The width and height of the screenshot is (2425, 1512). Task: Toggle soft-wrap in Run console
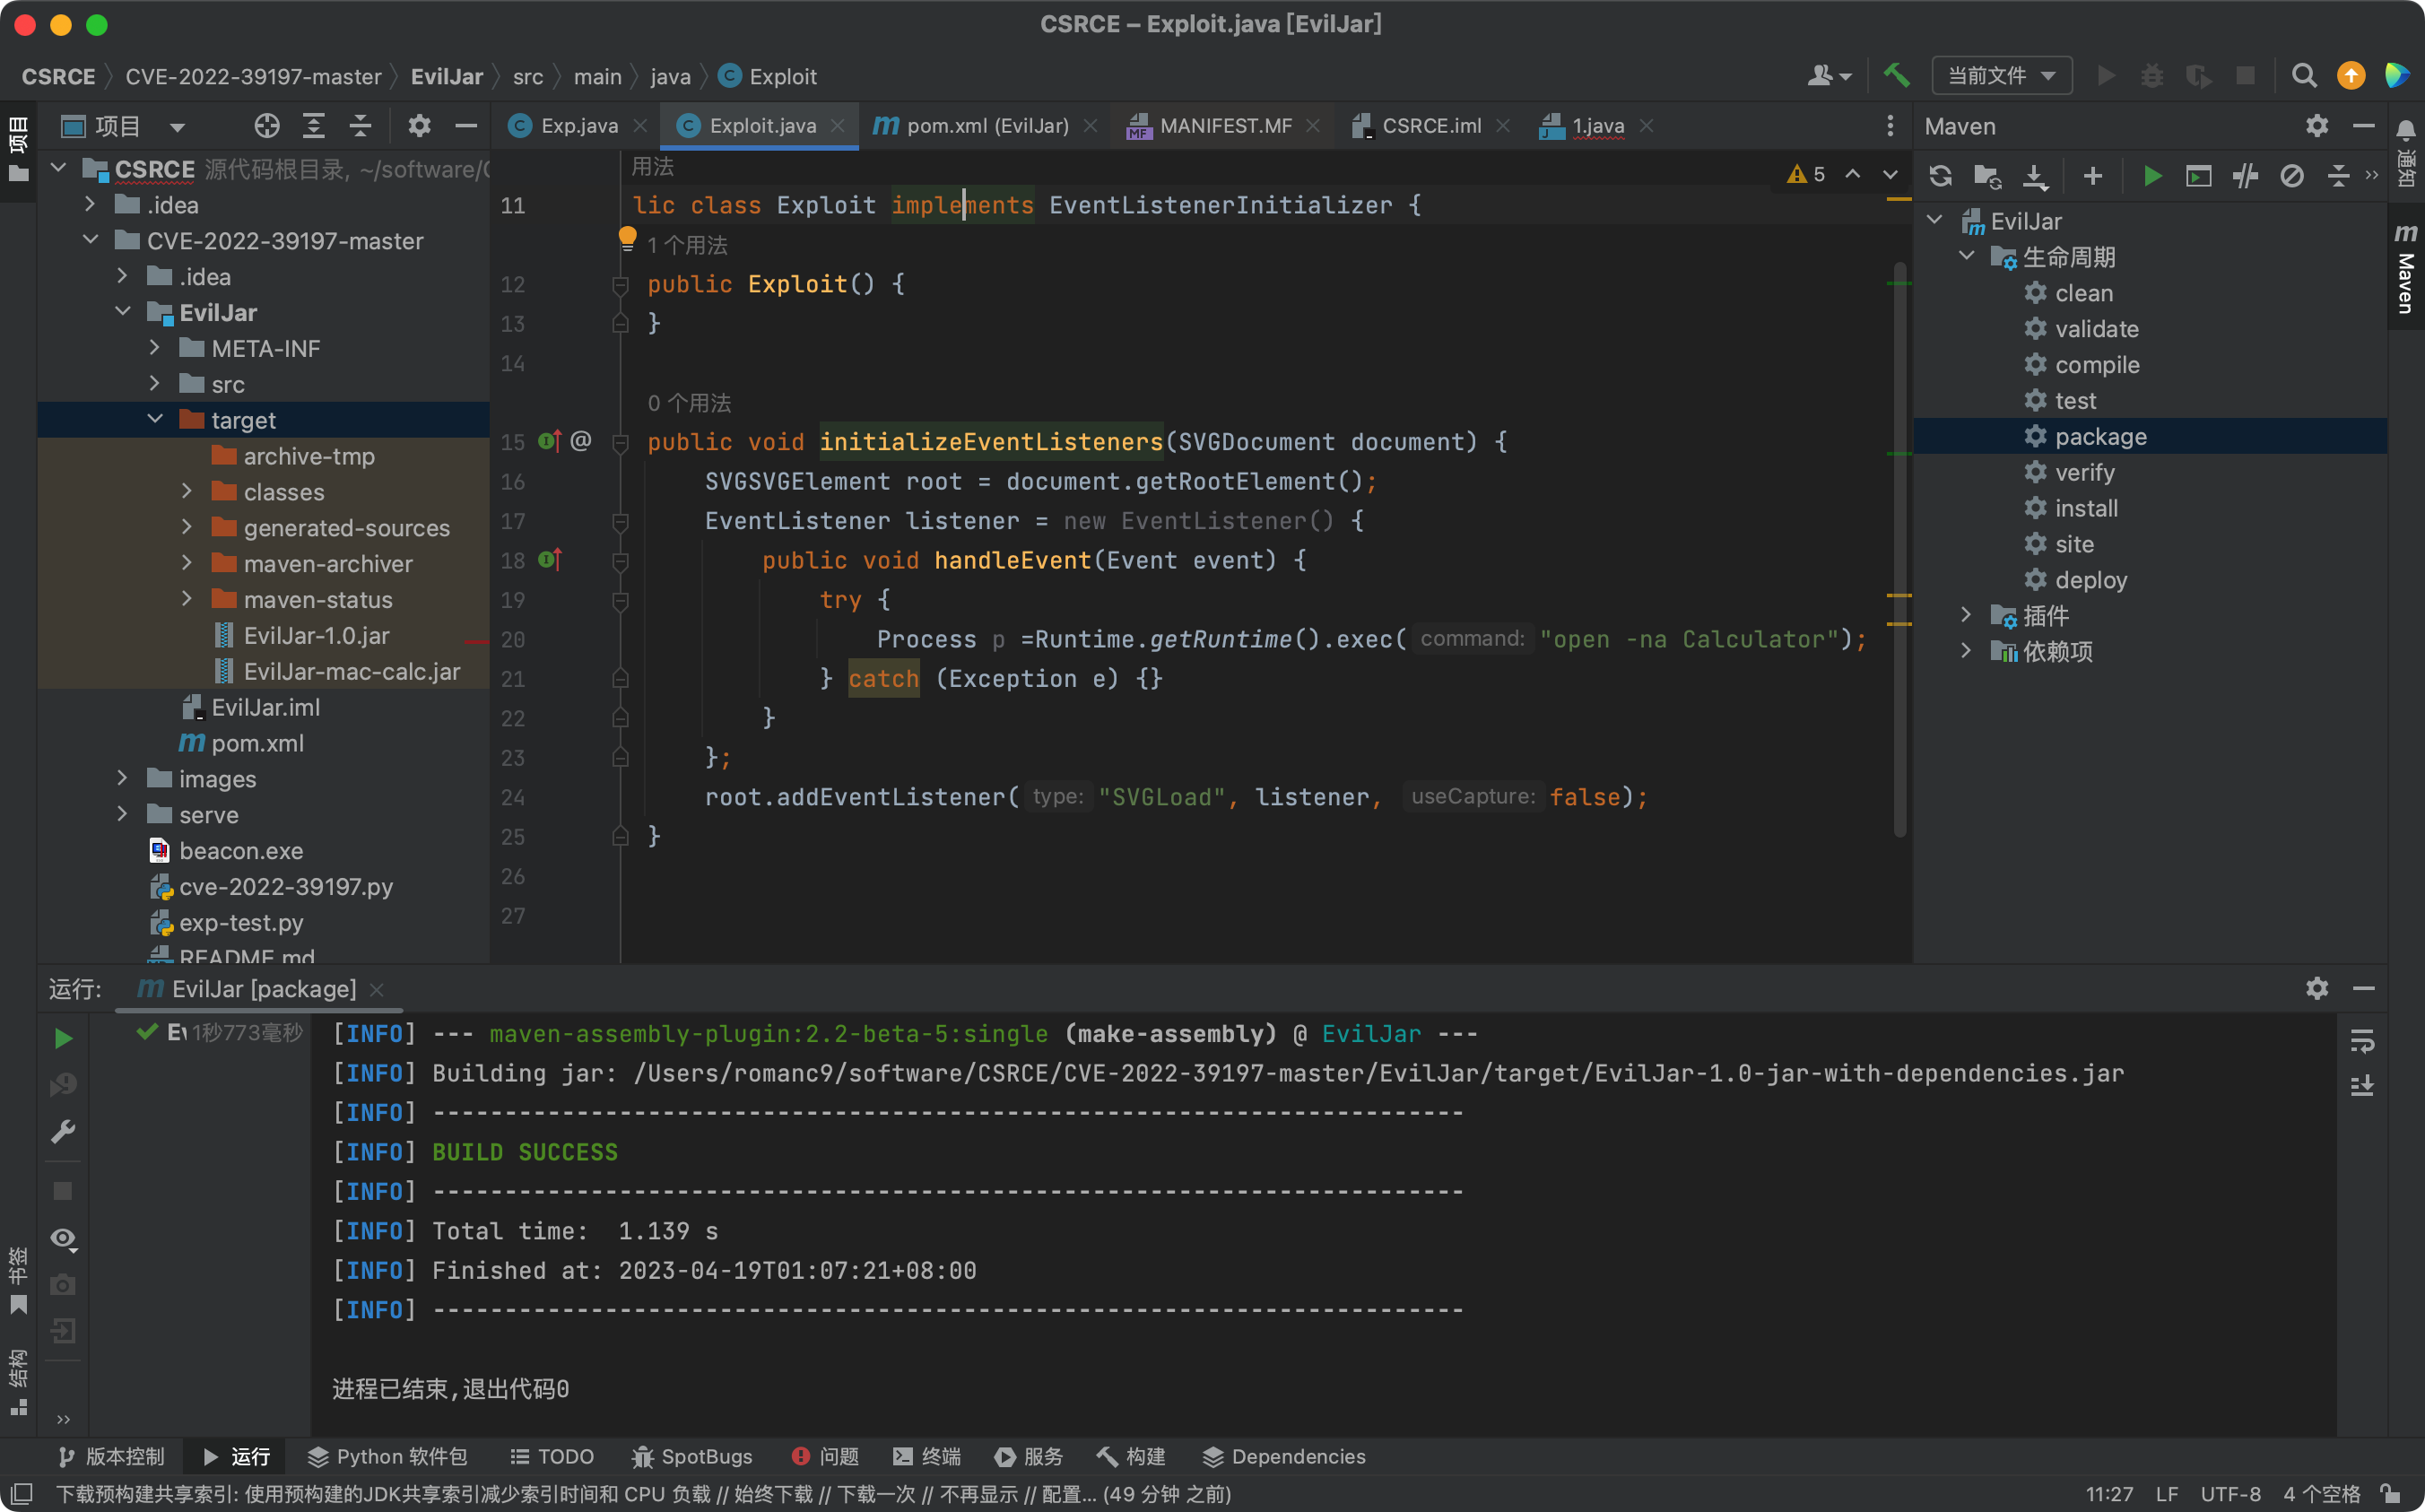[x=2363, y=1041]
